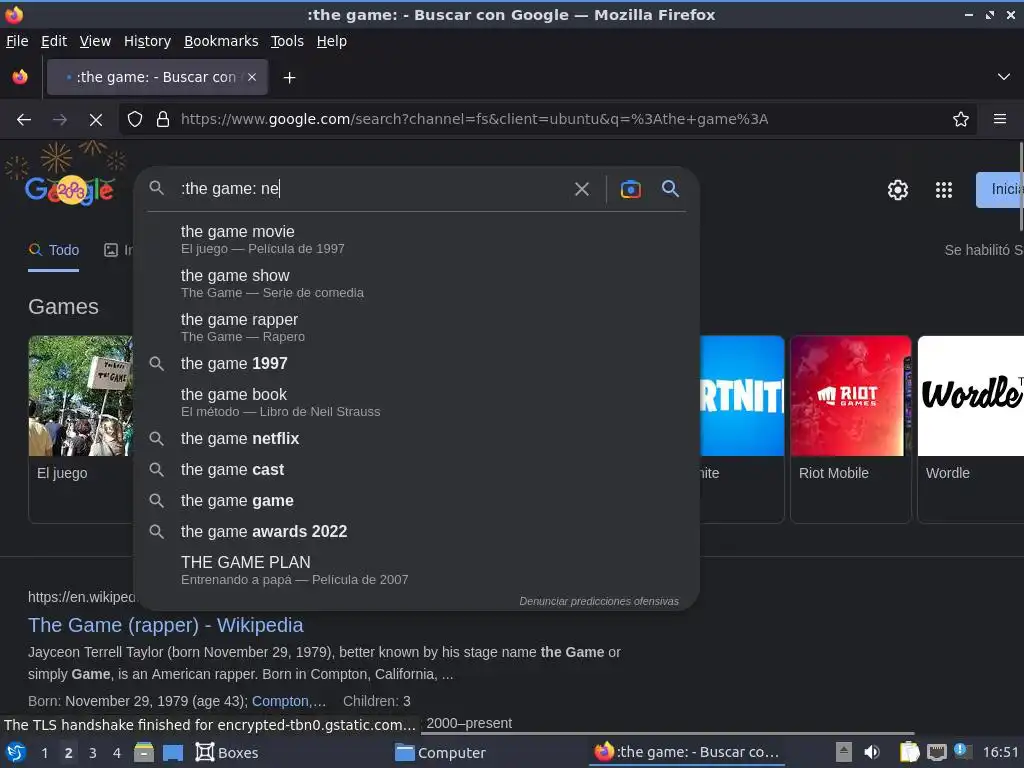Bookmark this page with the star icon
This screenshot has width=1024, height=768.
click(960, 120)
